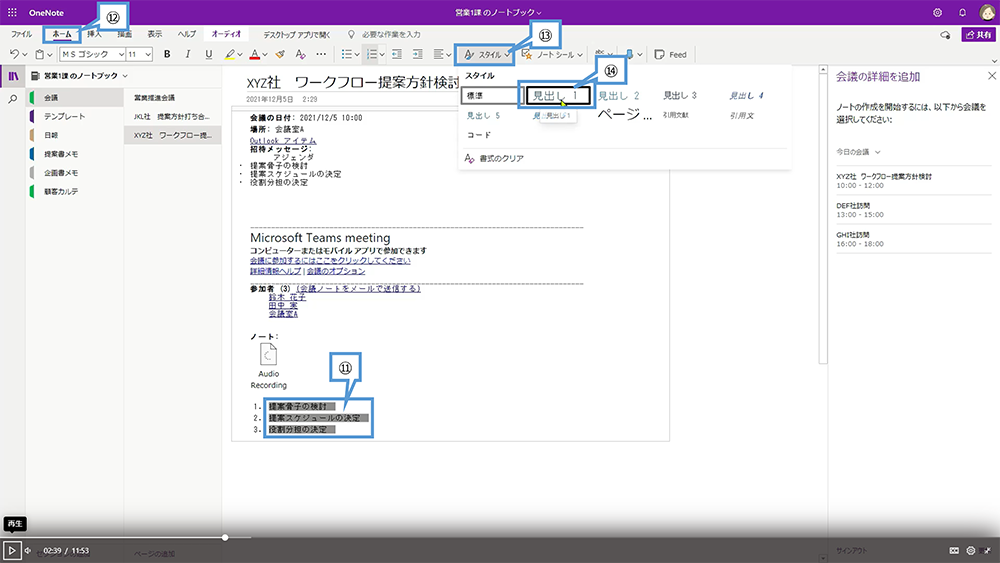Viewport: 1000px width, 563px height.
Task: Expand the font color dropdown arrow
Action: (x=265, y=55)
